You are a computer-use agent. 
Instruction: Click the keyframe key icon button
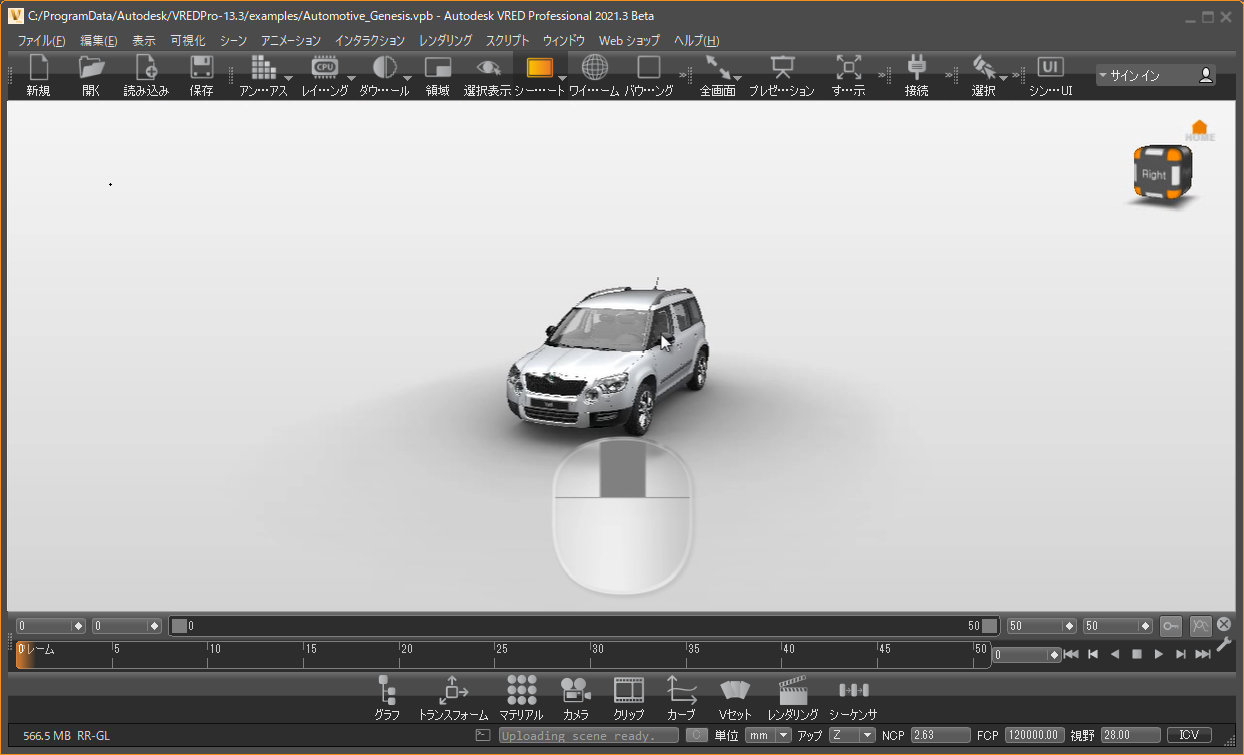coord(1171,626)
